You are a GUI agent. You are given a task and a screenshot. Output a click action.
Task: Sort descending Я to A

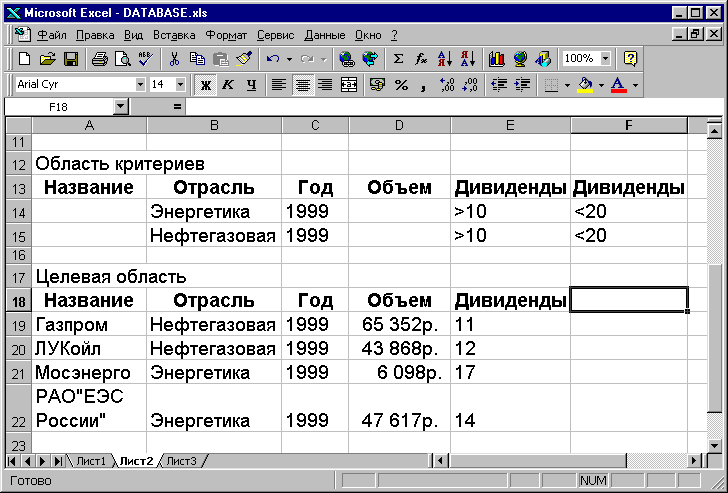tap(468, 59)
